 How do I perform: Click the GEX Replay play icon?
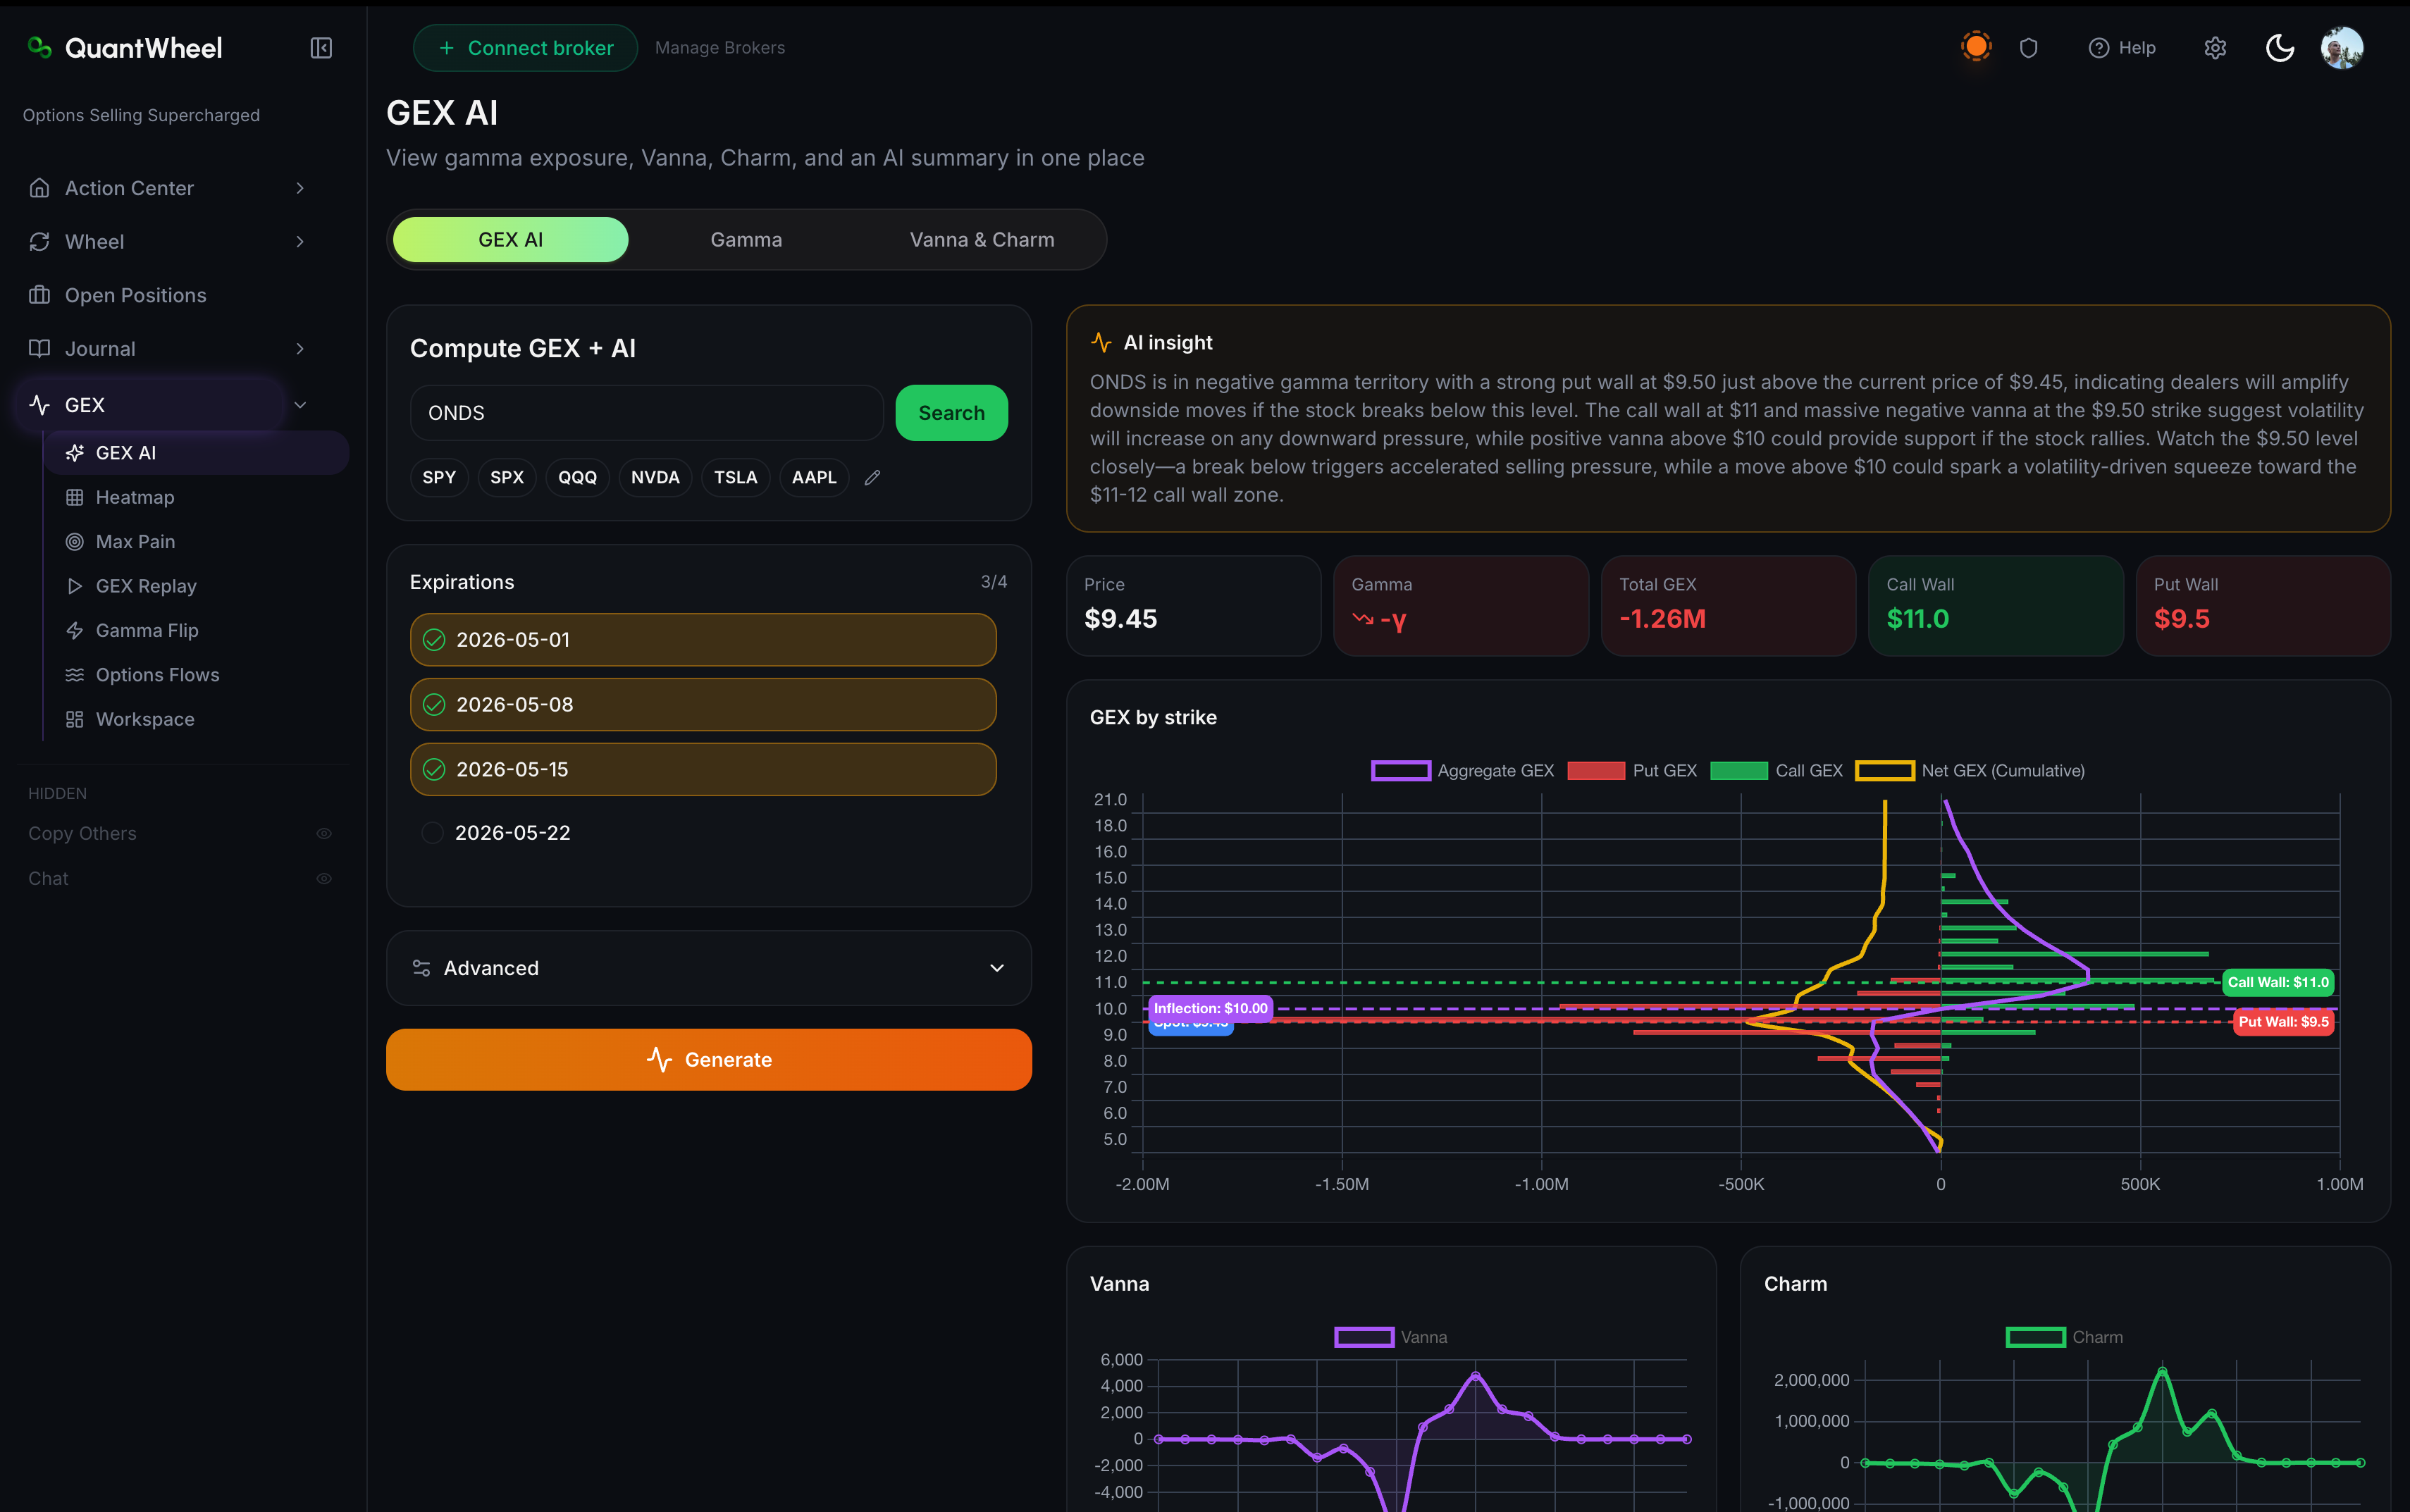pos(74,586)
